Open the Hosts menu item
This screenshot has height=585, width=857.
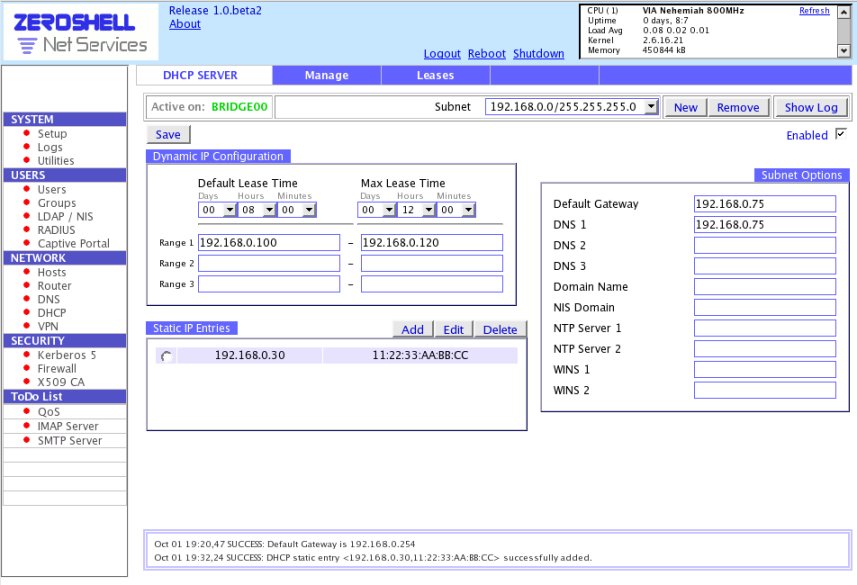point(51,272)
